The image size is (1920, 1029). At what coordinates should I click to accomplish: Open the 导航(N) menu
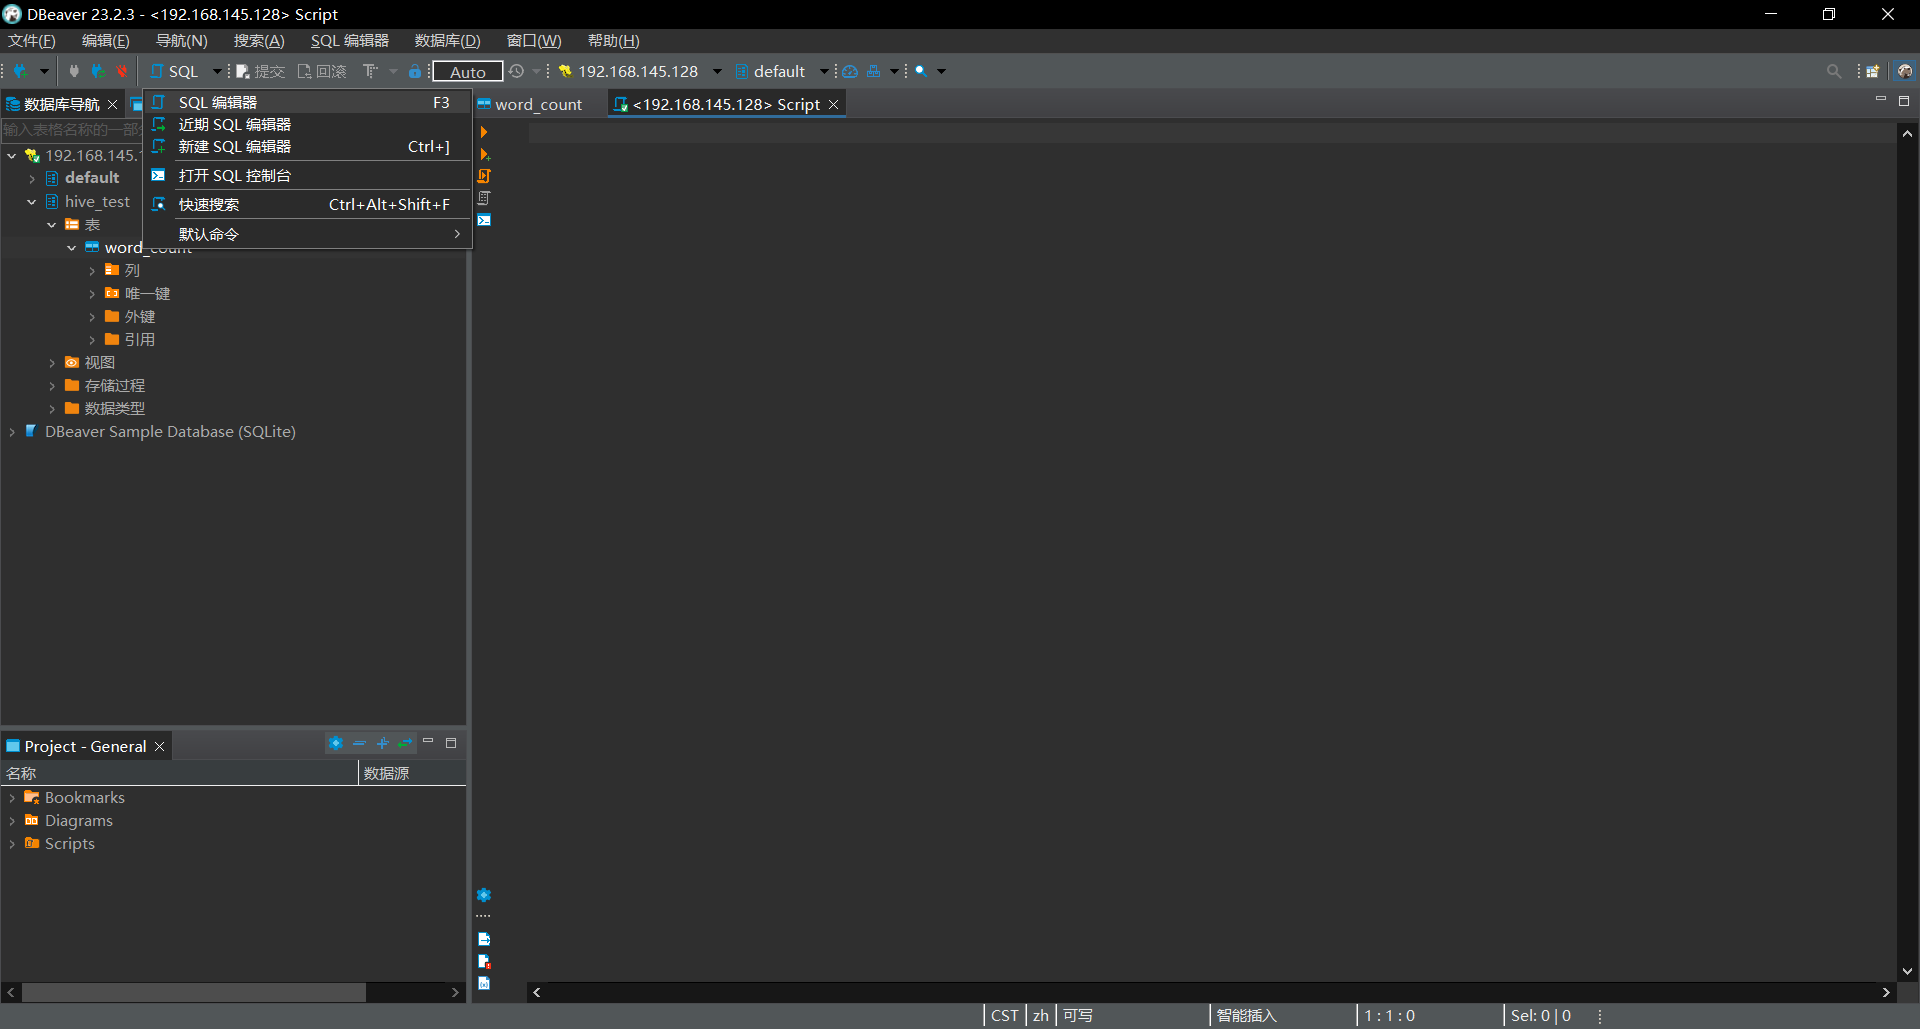[x=182, y=41]
